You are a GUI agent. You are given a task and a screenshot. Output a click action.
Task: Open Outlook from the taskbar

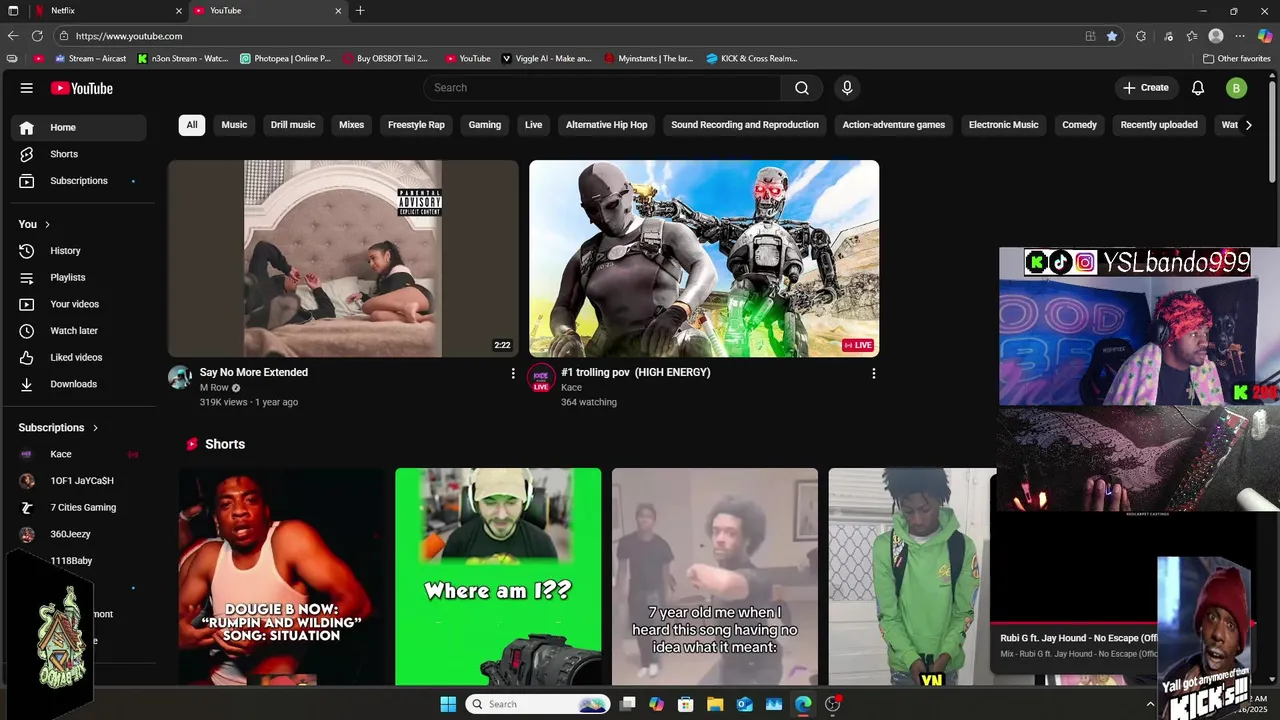click(744, 704)
